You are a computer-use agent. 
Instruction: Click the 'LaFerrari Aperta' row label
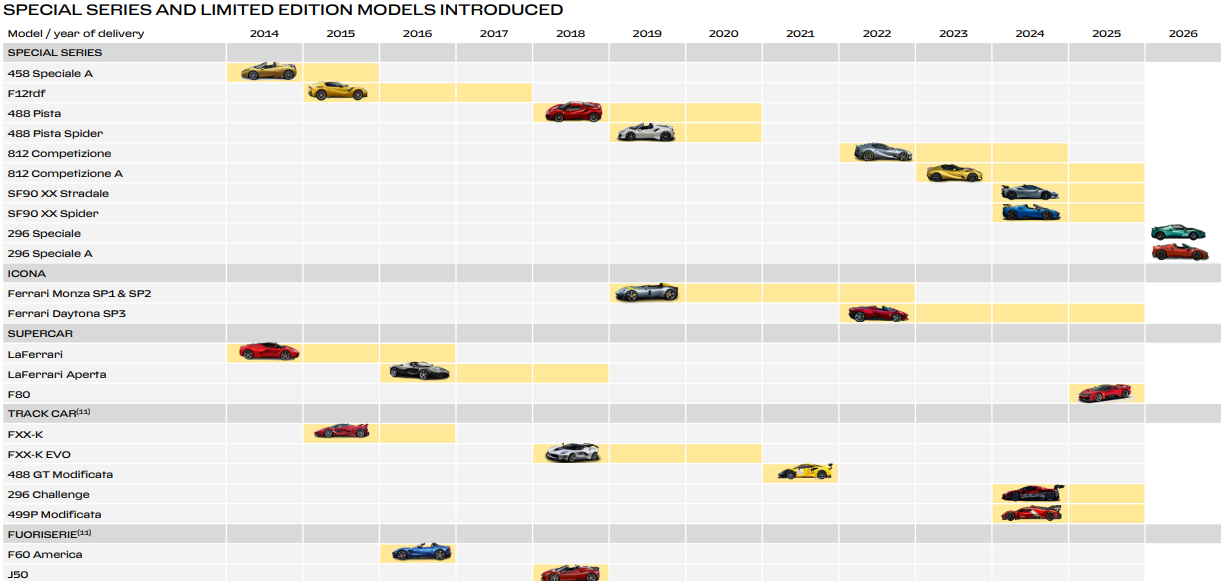57,374
